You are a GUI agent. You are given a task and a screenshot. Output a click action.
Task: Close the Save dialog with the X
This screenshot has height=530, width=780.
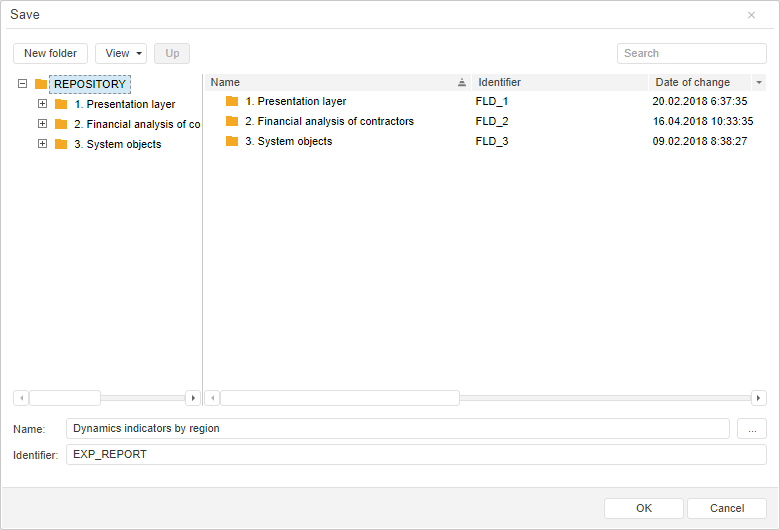coord(751,15)
